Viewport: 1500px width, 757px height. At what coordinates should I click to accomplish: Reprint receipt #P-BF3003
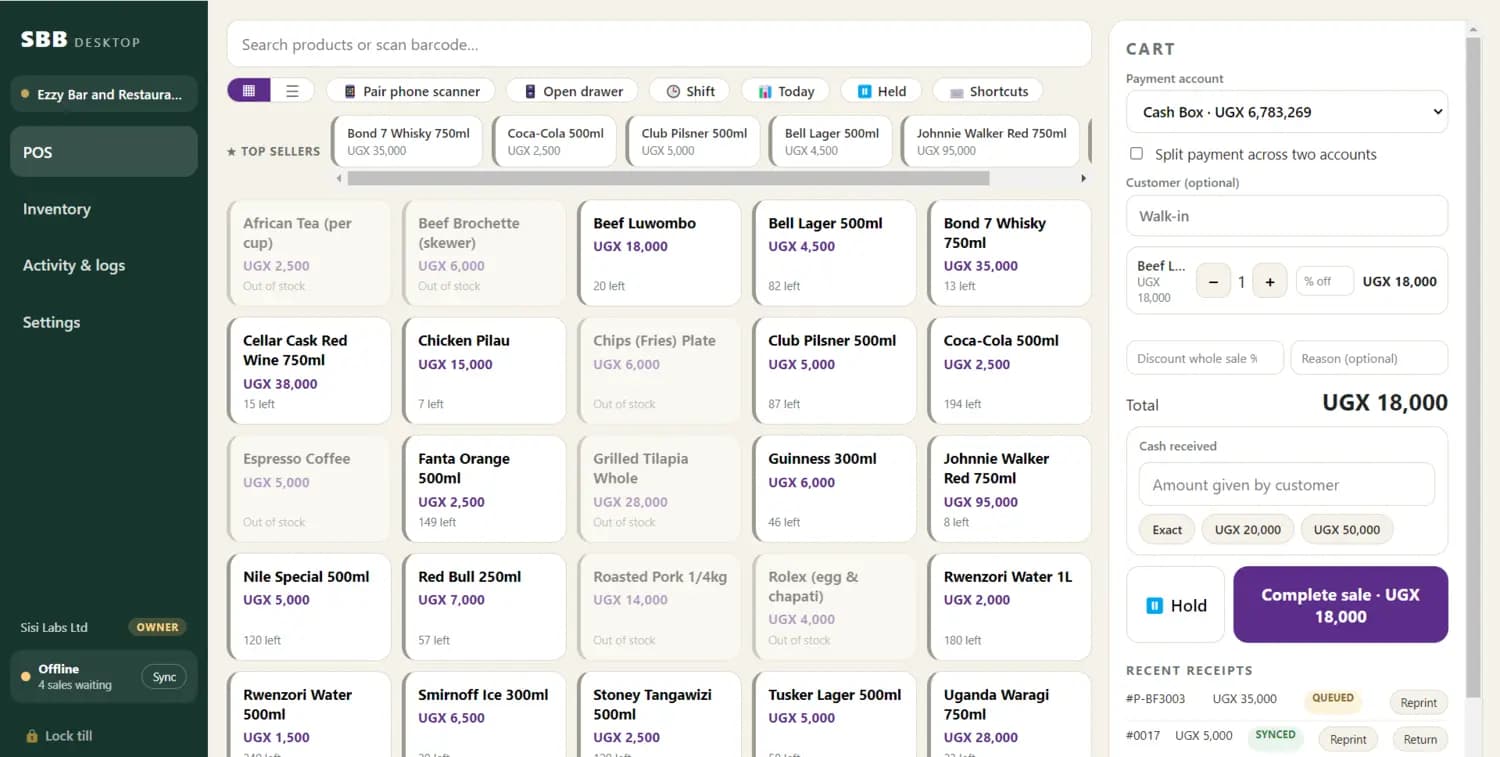1418,703
